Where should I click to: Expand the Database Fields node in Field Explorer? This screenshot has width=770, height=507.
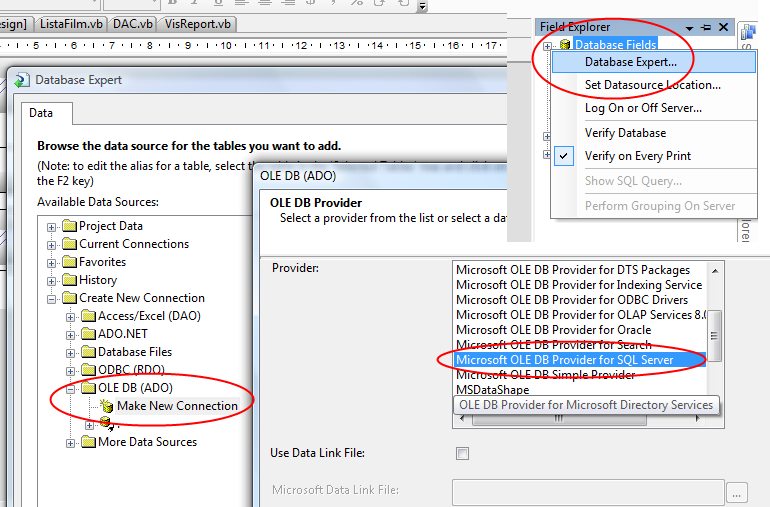pyautogui.click(x=547, y=46)
